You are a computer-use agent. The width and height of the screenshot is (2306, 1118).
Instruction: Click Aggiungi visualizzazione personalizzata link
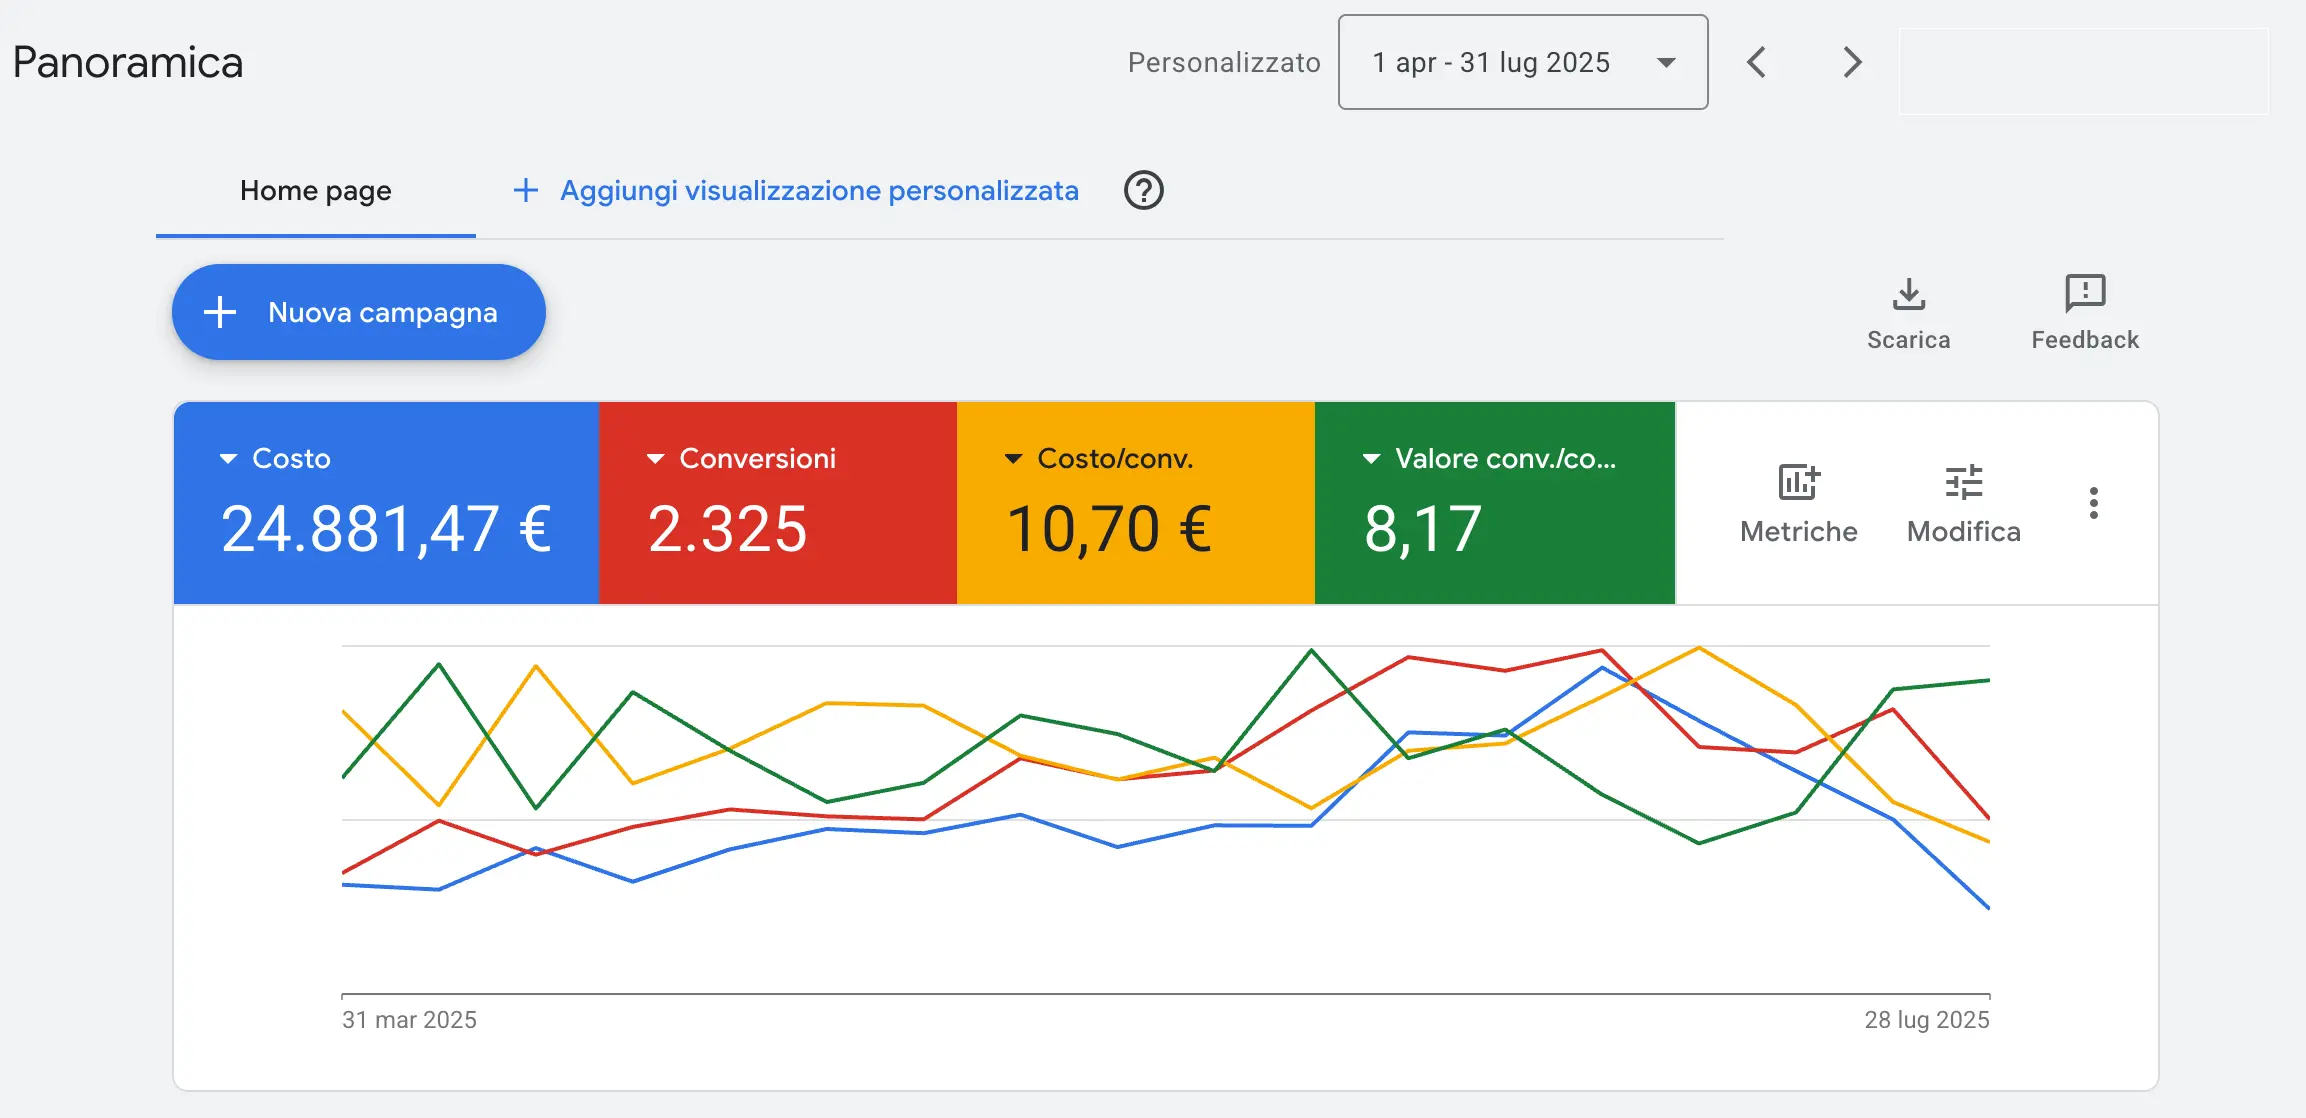click(818, 191)
